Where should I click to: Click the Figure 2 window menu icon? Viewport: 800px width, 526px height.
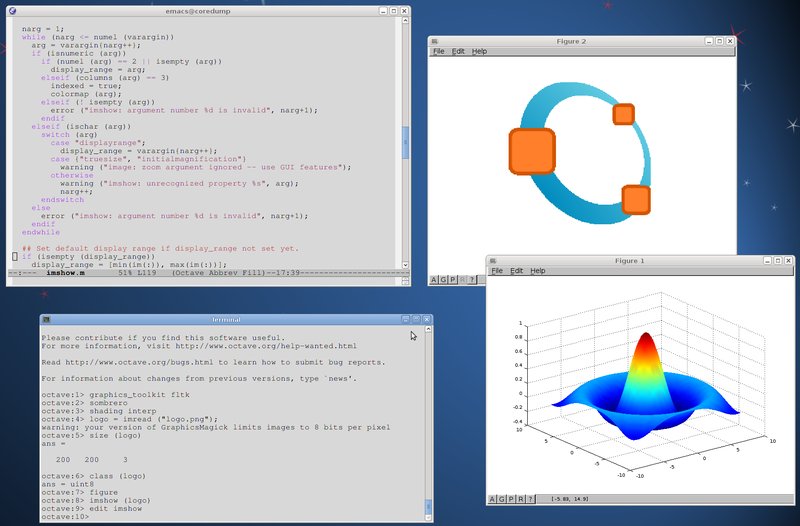(434, 41)
